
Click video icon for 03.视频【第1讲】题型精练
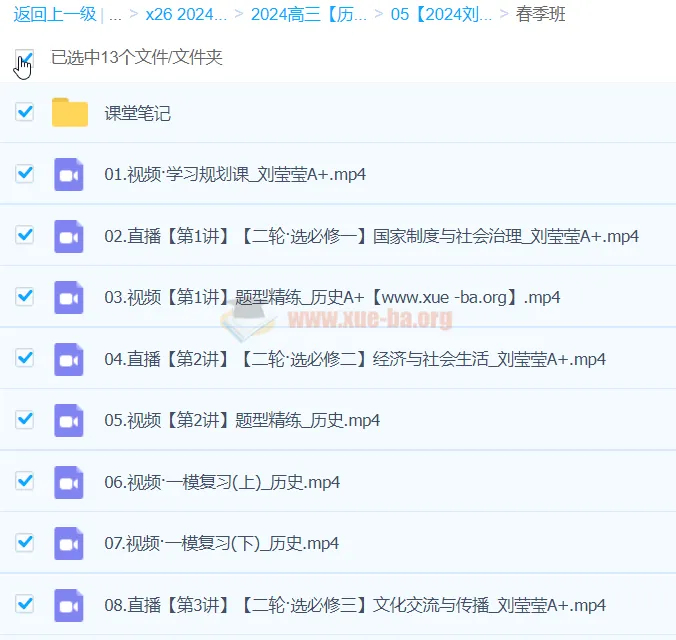[x=69, y=297]
